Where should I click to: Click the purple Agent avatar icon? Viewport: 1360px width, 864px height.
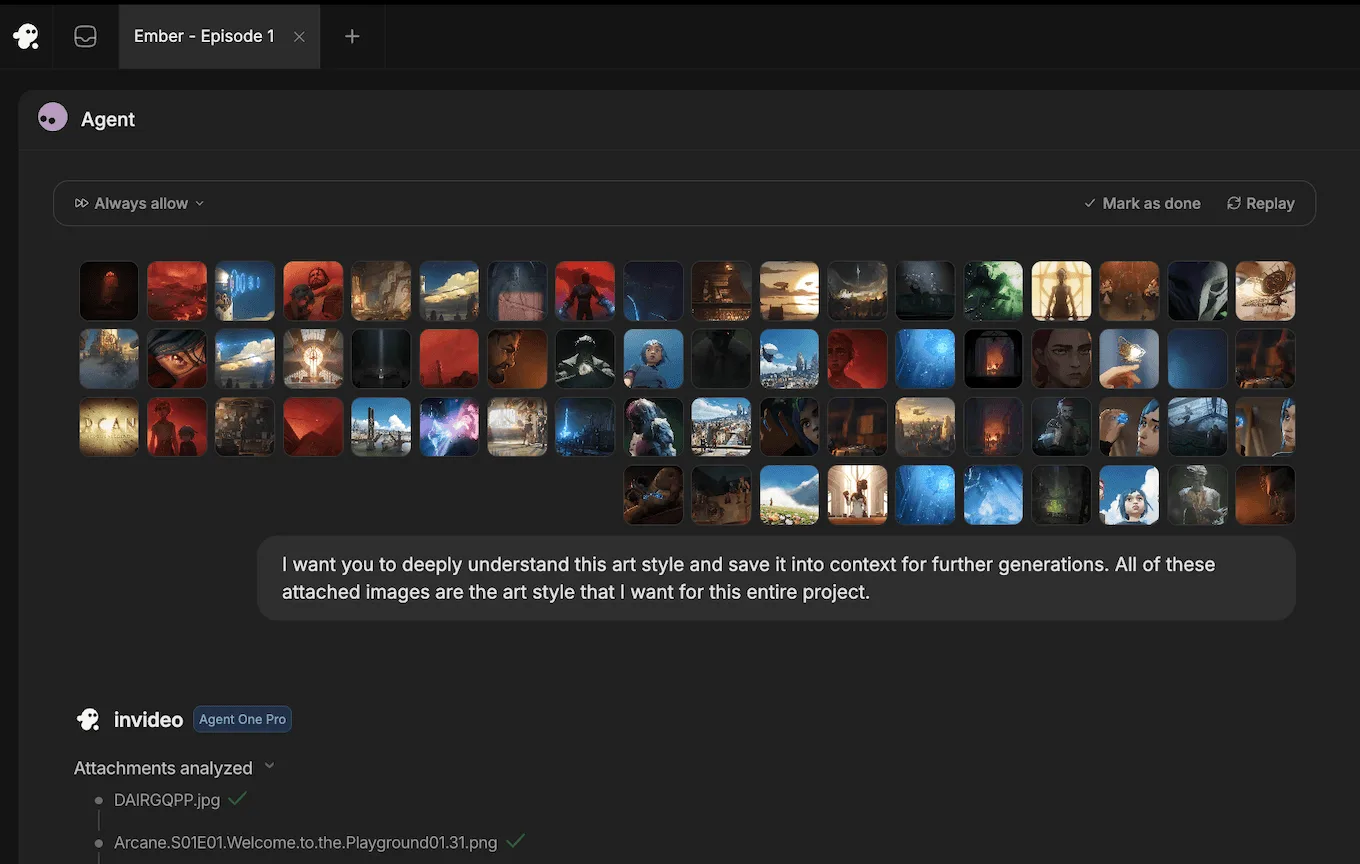click(x=52, y=118)
